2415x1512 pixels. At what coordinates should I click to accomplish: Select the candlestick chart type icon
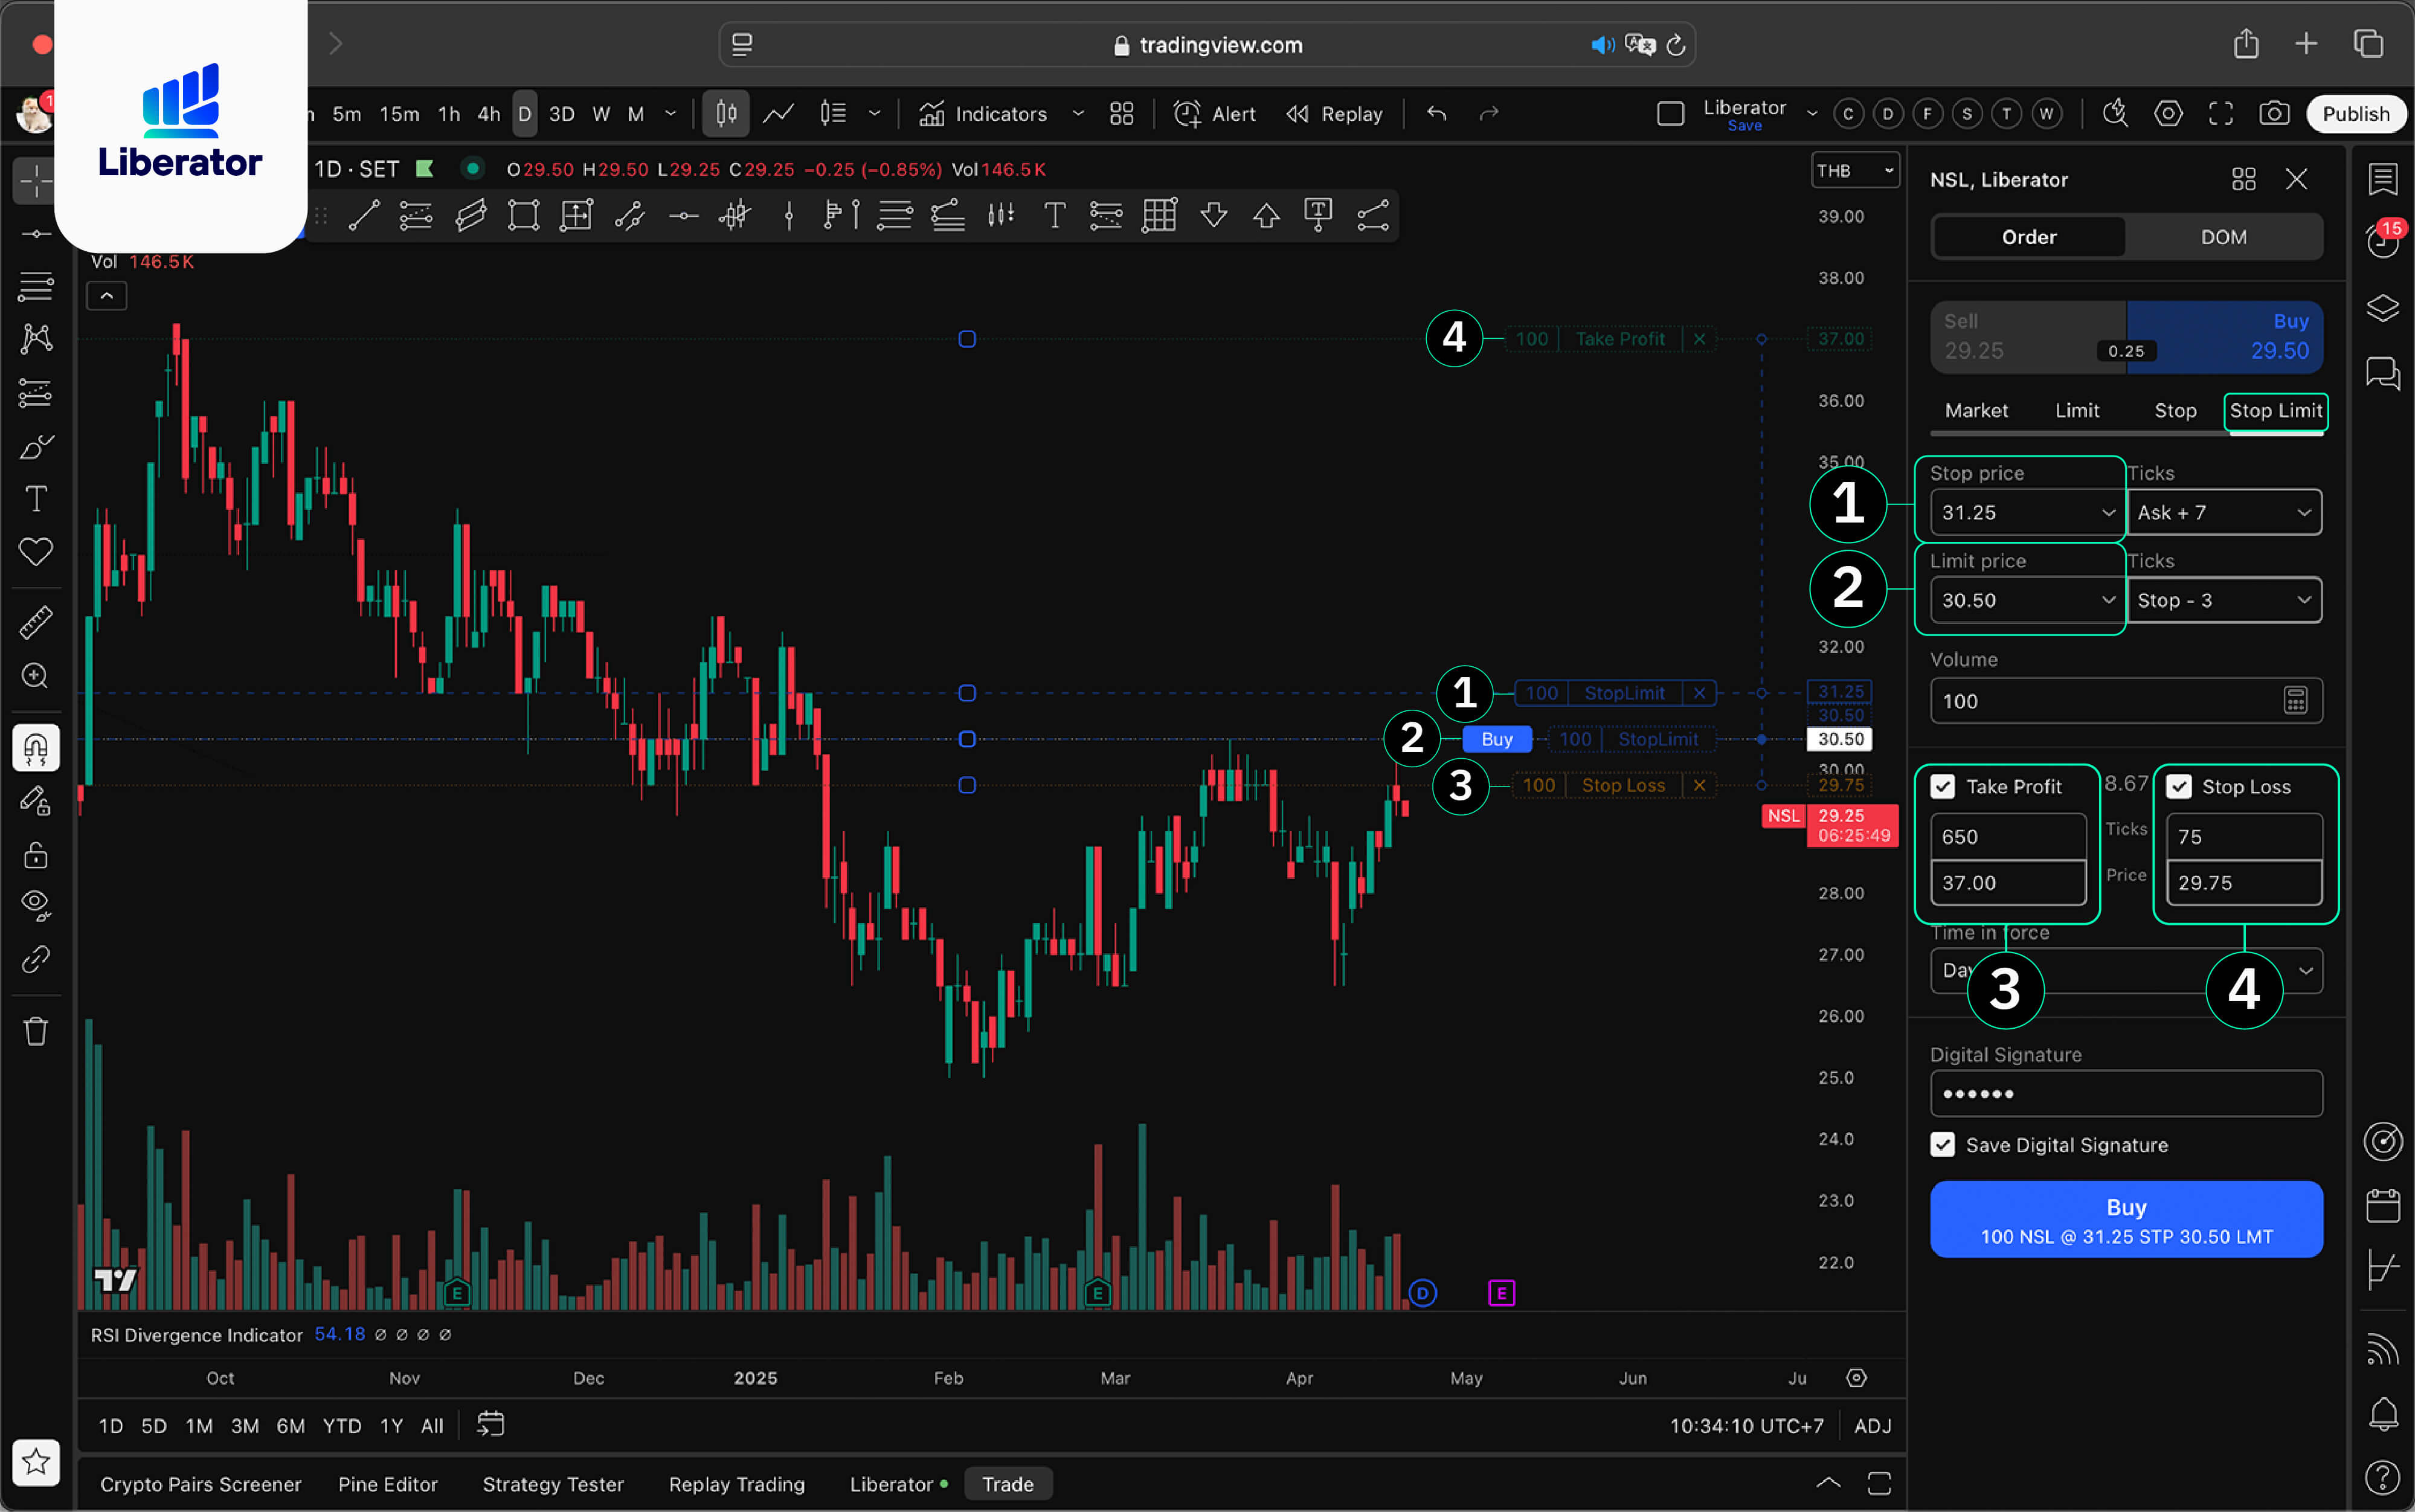(726, 114)
